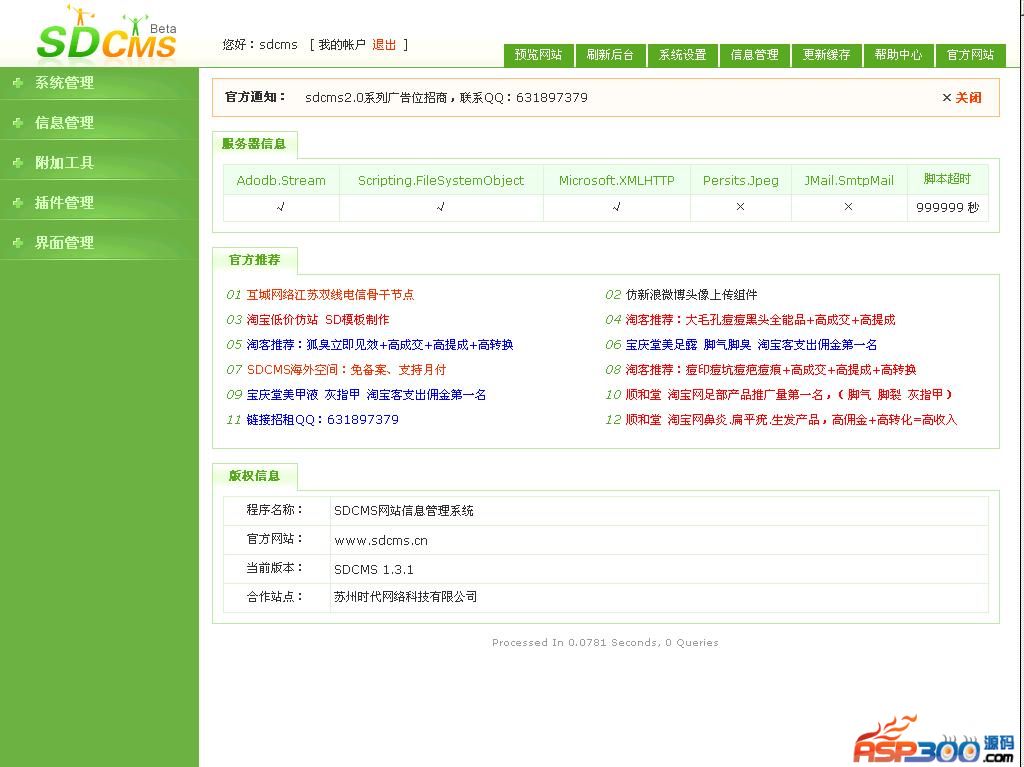This screenshot has height=767, width=1024.
Task: Click Processed In 0.0781 Seconds footer text
Action: point(605,643)
